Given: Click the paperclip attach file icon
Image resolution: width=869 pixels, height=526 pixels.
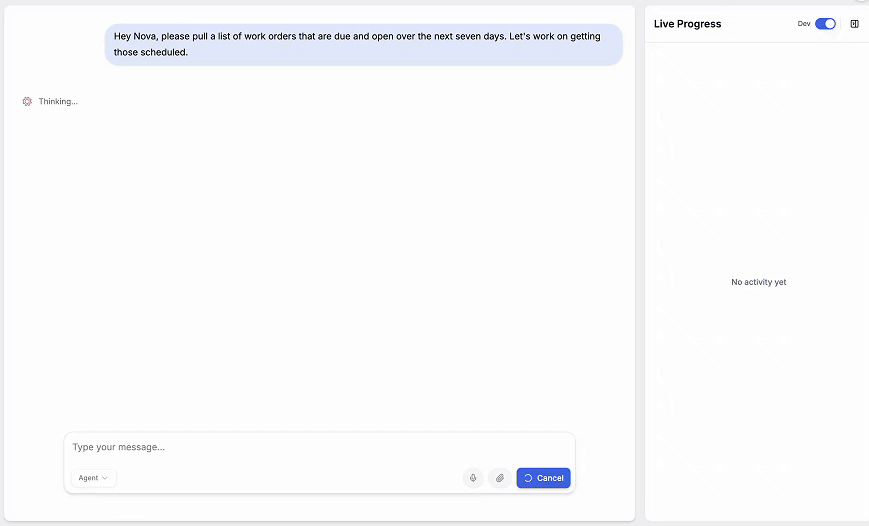Looking at the screenshot, I should [500, 478].
